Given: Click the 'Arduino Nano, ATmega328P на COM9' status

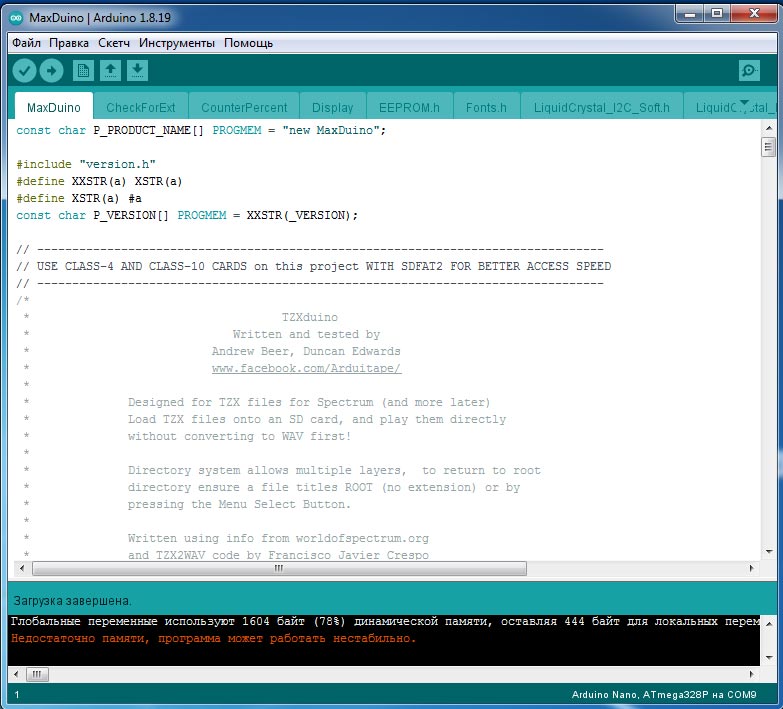Looking at the screenshot, I should coord(664,695).
